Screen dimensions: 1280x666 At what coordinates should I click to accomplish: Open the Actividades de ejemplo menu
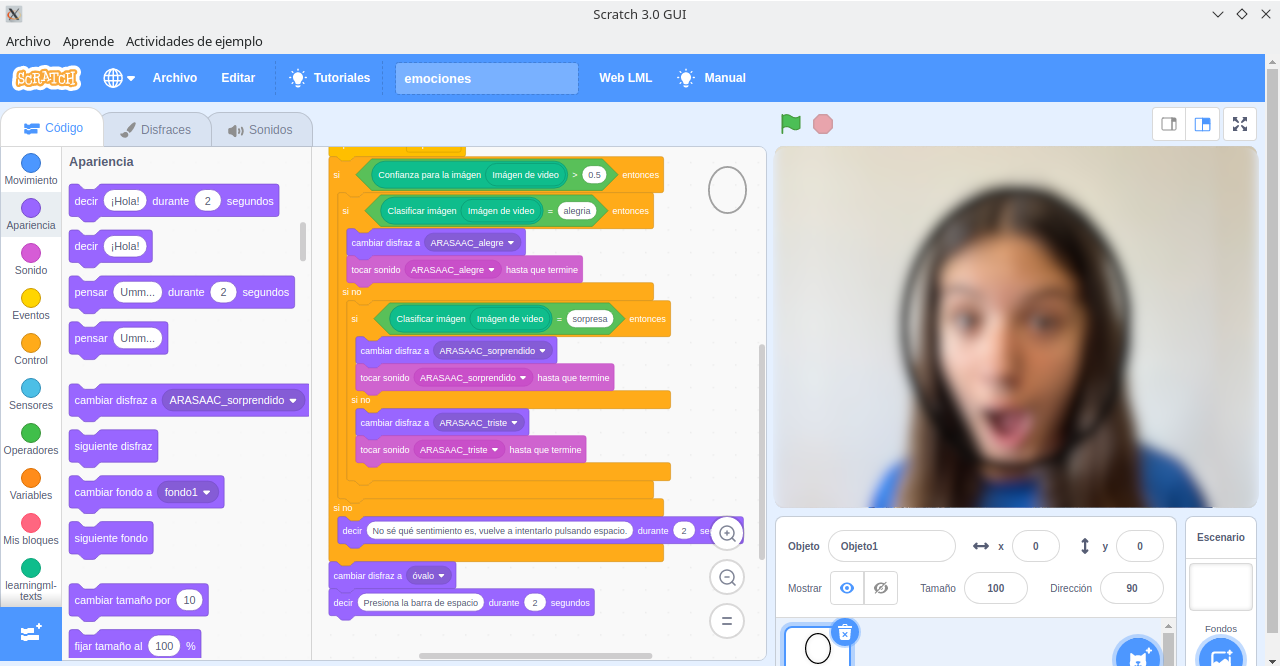pyautogui.click(x=193, y=42)
